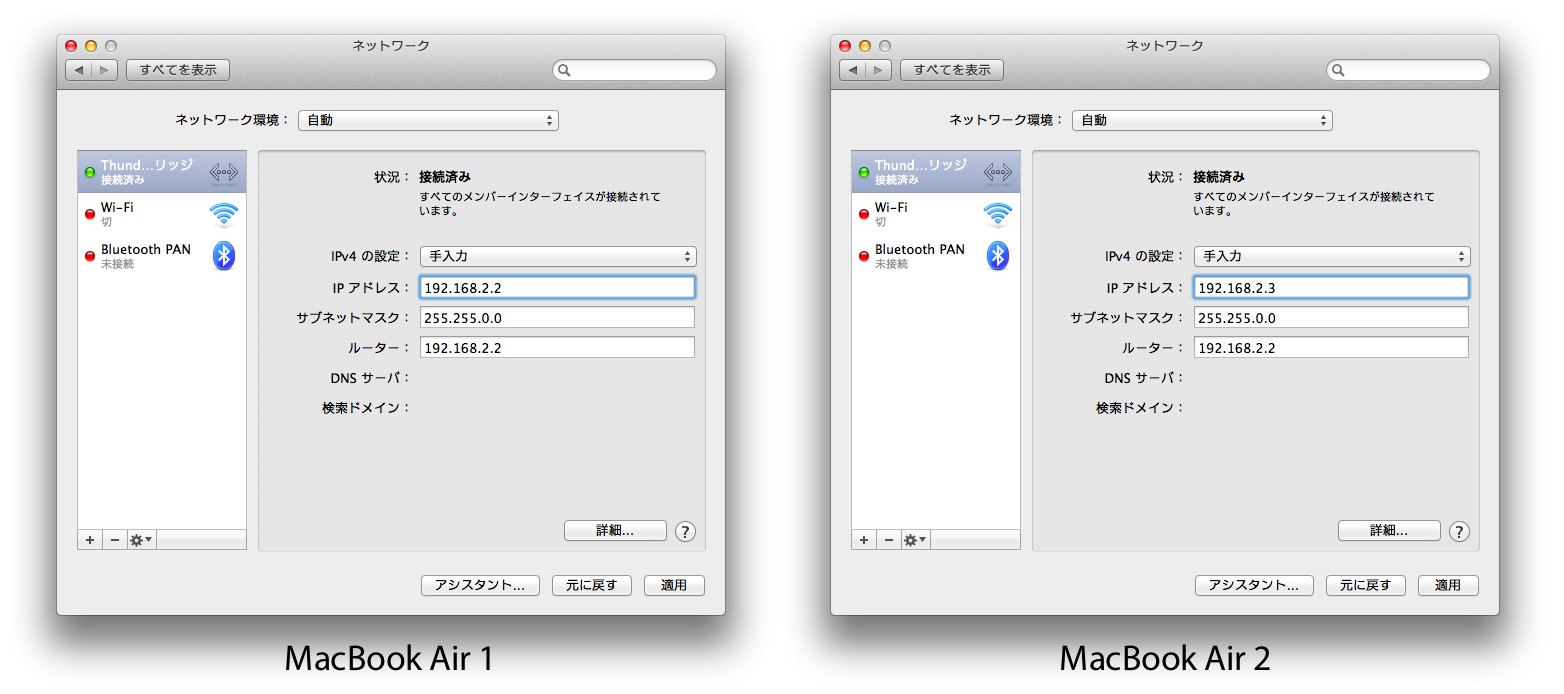Click the Wi-Fi icon in MacBook Air 2 sidebar
1564x694 pixels.
[998, 214]
